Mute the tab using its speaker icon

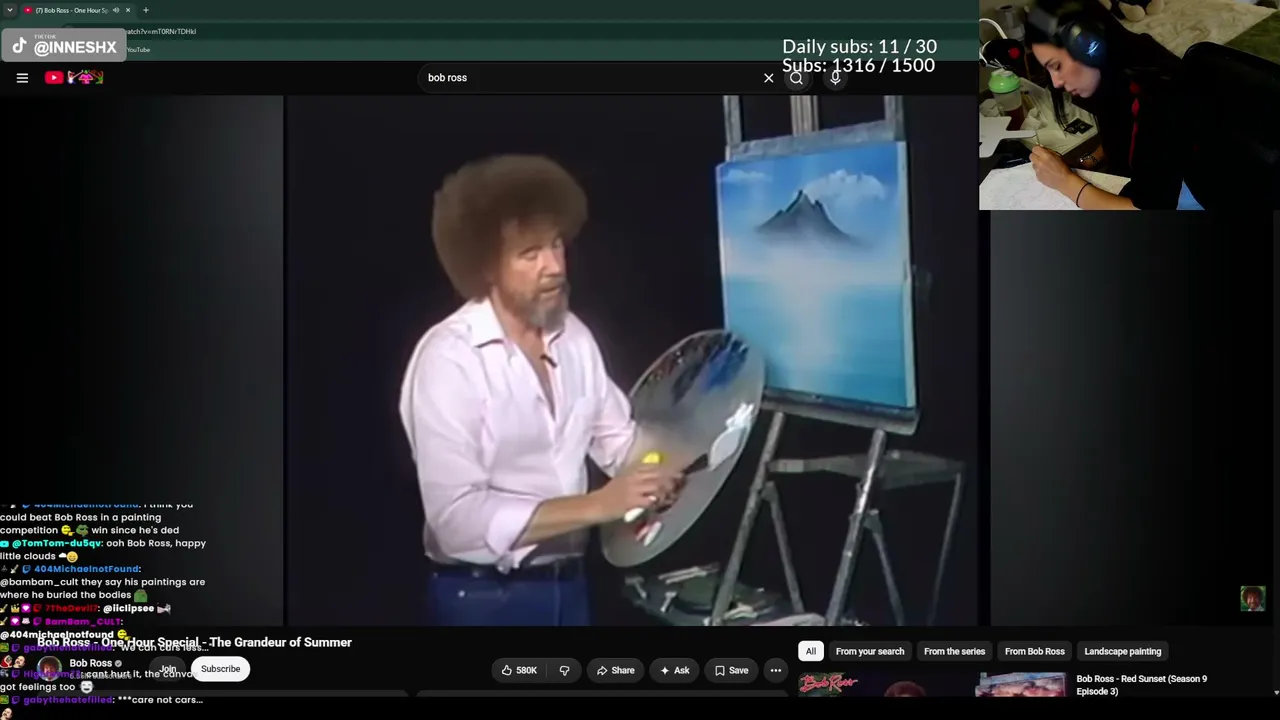point(116,10)
